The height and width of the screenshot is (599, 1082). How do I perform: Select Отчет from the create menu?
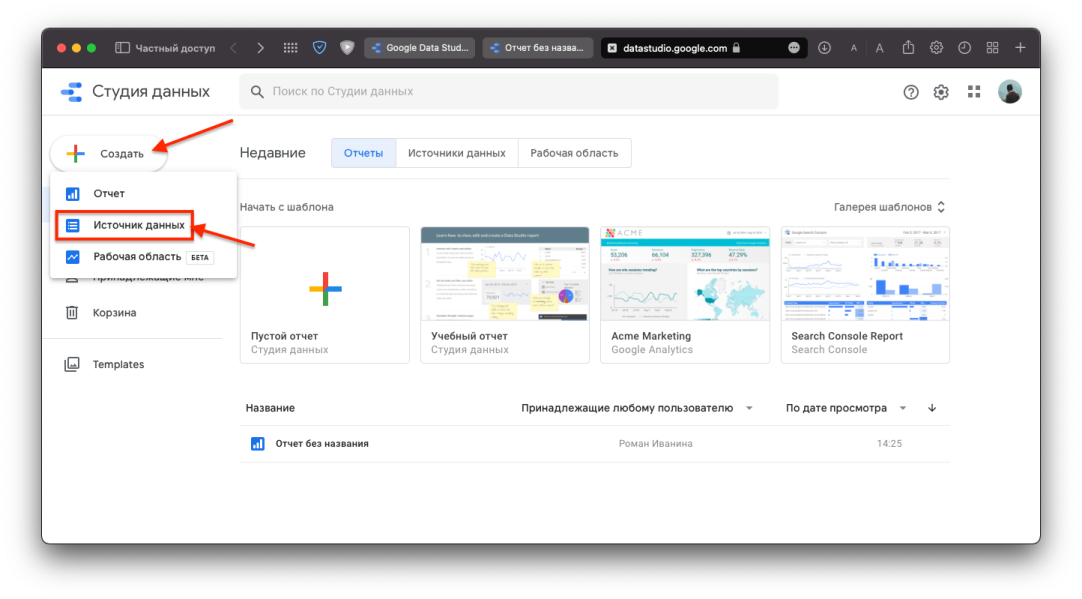[x=144, y=194]
